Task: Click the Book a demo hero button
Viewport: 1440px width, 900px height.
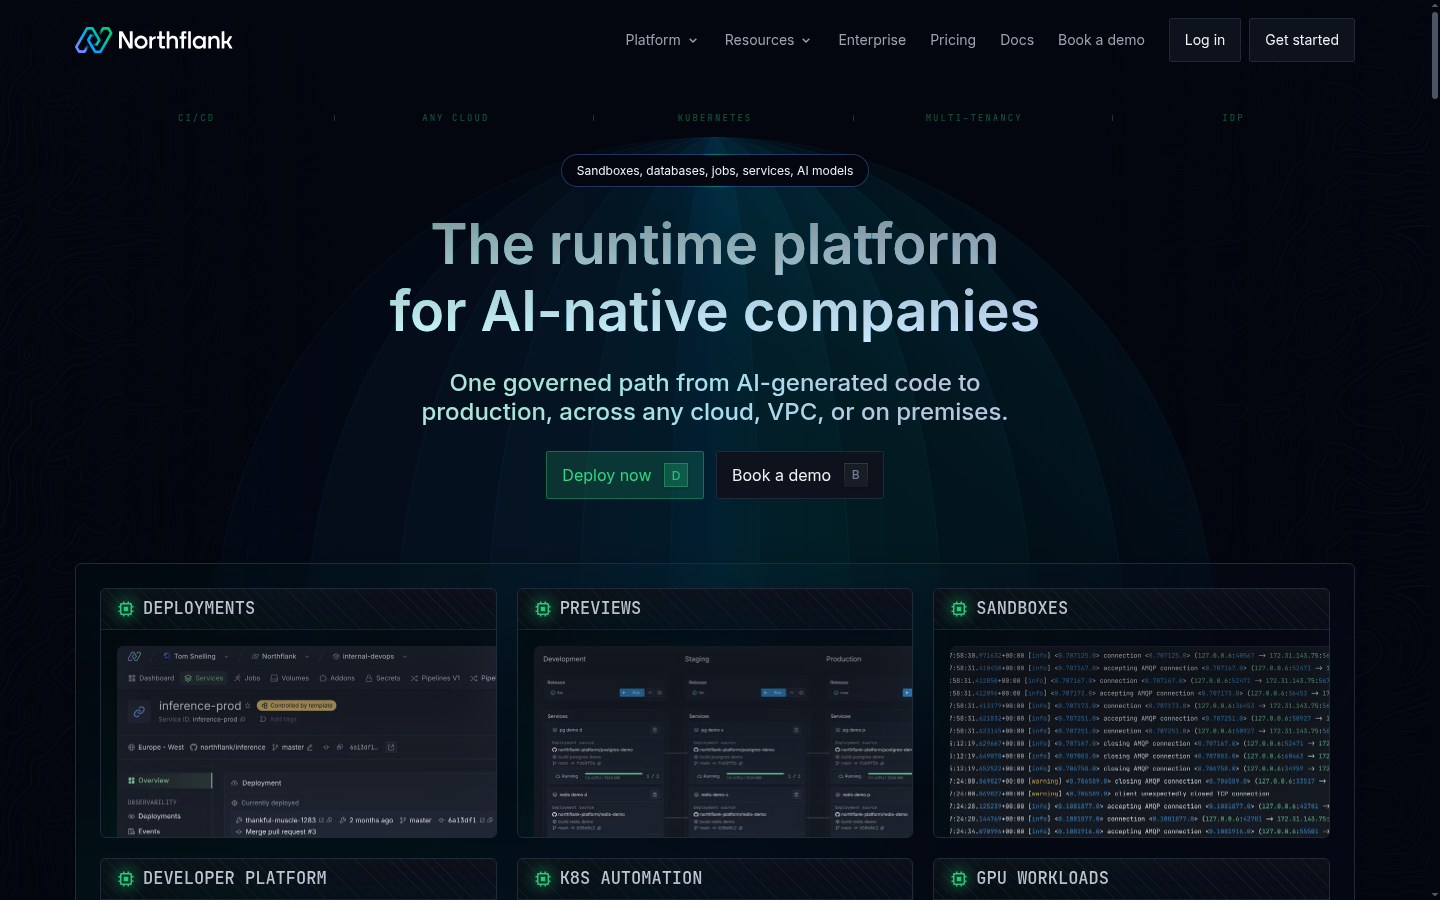Action: click(800, 475)
